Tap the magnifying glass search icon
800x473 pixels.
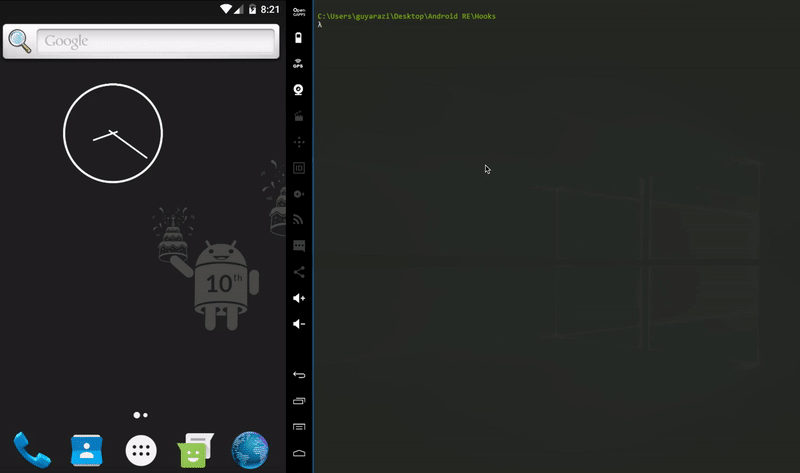pyautogui.click(x=19, y=41)
